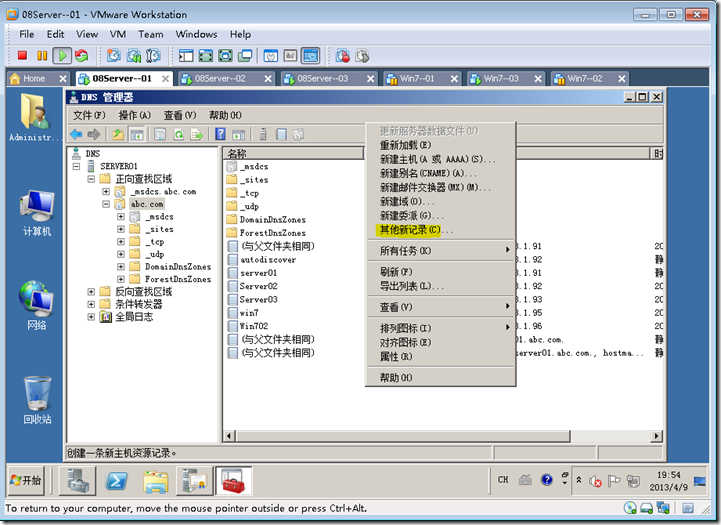Screen dimensions: 721x525
Task: Choose 新建别名(CNAME) menu entry
Action: (x=441, y=173)
